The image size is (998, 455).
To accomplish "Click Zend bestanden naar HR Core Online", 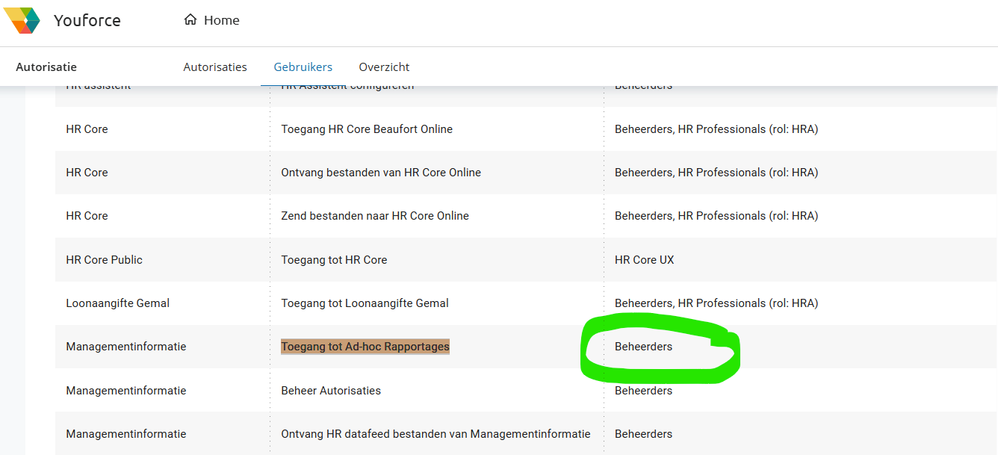I will point(375,216).
